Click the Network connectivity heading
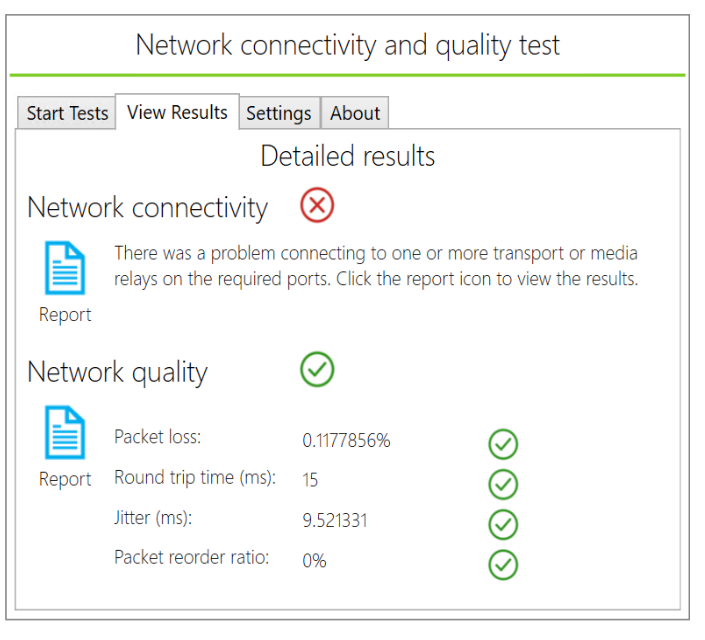The image size is (705, 640). coord(147,208)
